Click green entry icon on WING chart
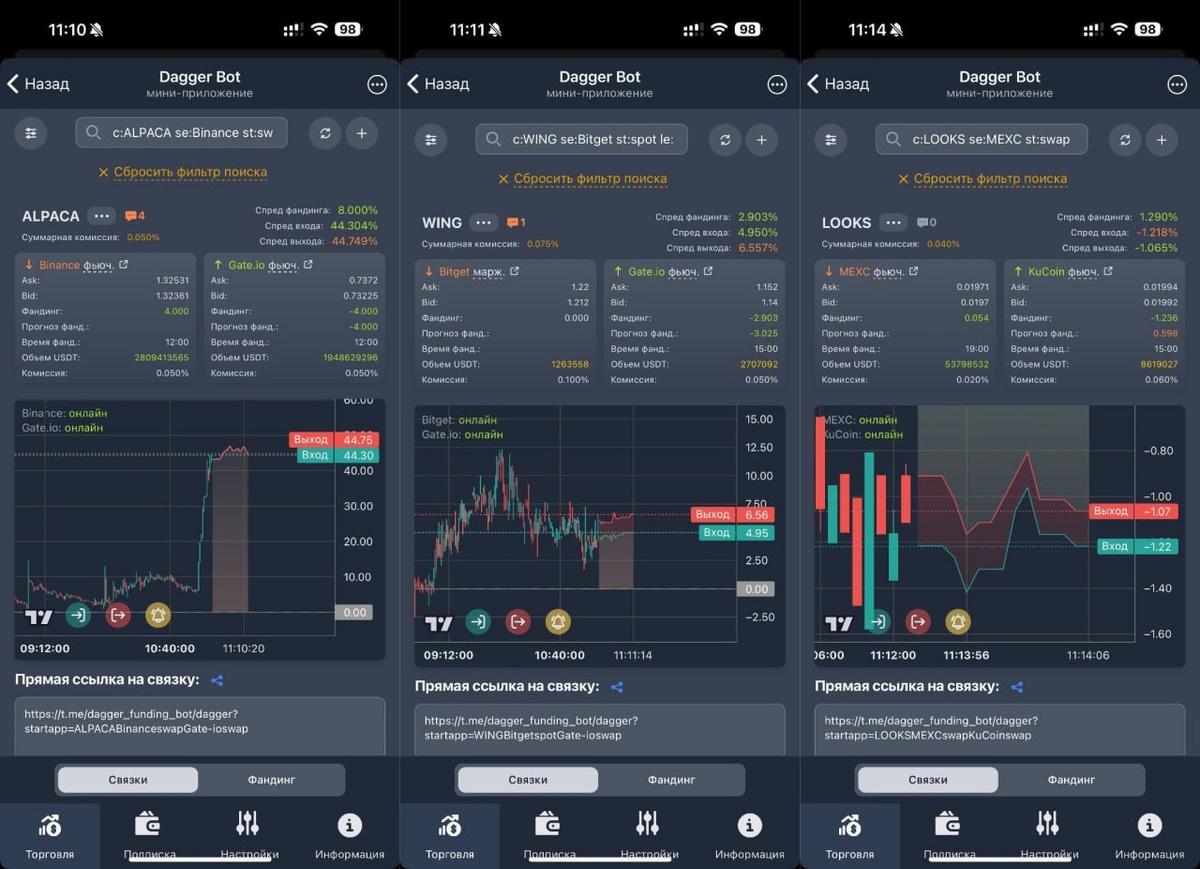Viewport: 1200px width, 869px height. 478,622
